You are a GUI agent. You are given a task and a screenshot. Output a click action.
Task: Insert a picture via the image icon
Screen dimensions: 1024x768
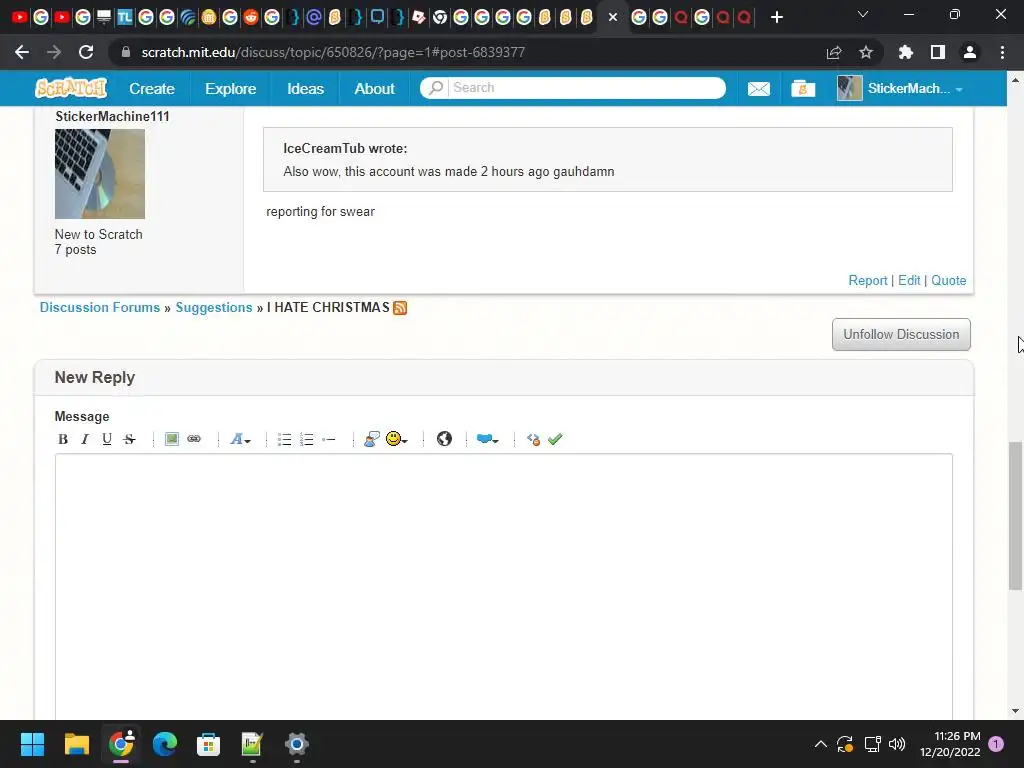click(x=172, y=439)
